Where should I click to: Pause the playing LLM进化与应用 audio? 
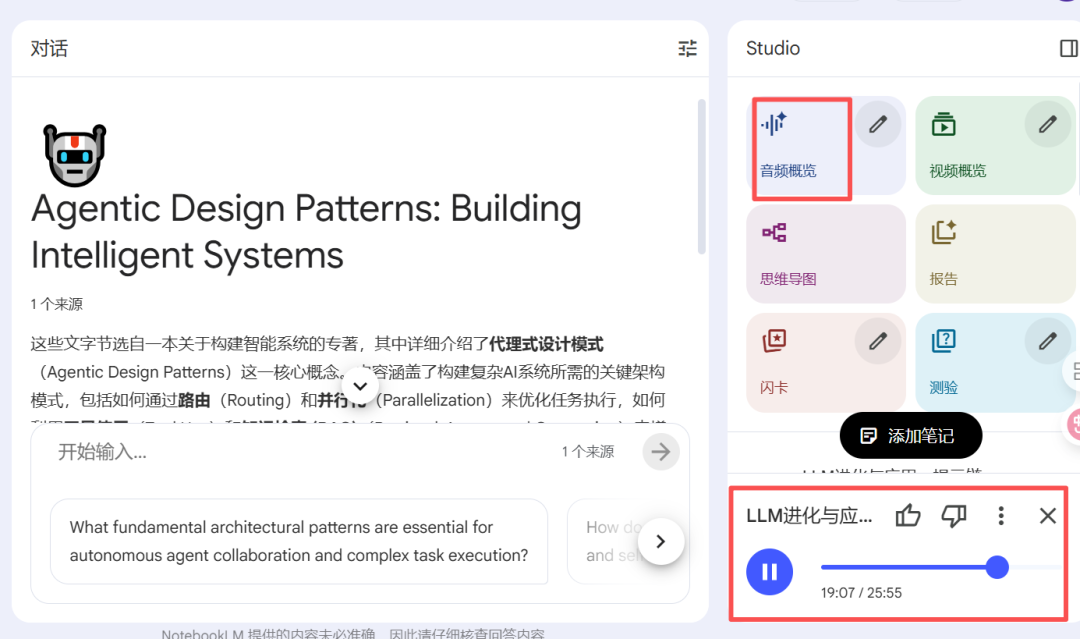[769, 571]
